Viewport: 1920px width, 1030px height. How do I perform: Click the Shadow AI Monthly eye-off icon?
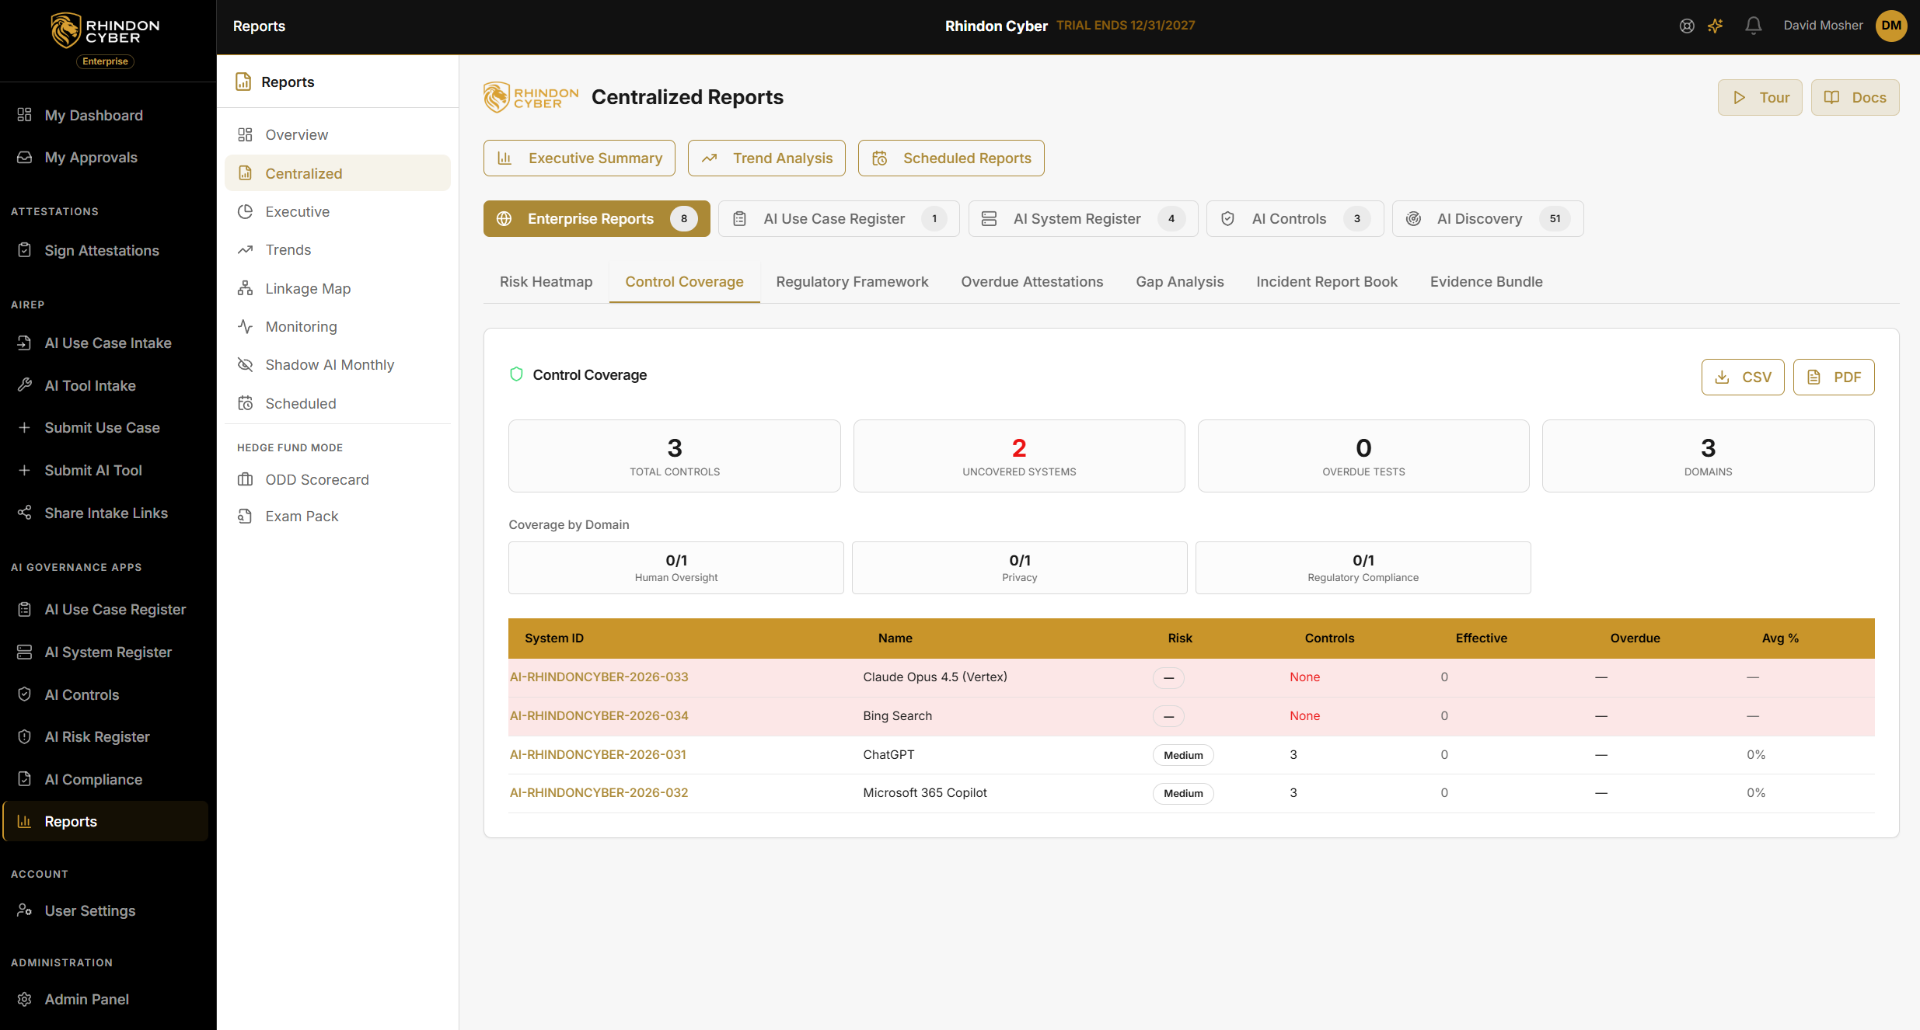point(245,365)
